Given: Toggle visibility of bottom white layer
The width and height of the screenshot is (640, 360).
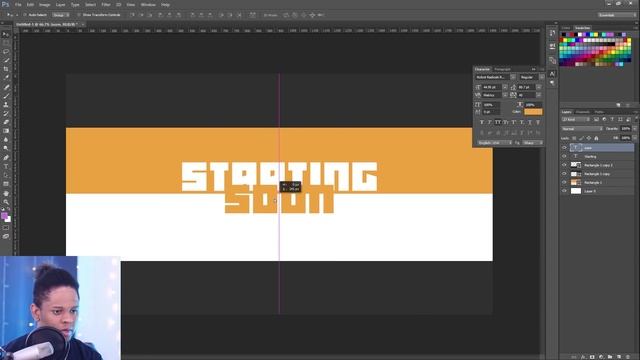Looking at the screenshot, I should pyautogui.click(x=564, y=191).
